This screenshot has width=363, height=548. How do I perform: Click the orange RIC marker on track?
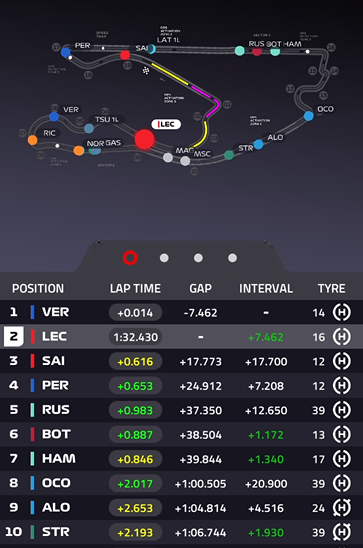32,140
